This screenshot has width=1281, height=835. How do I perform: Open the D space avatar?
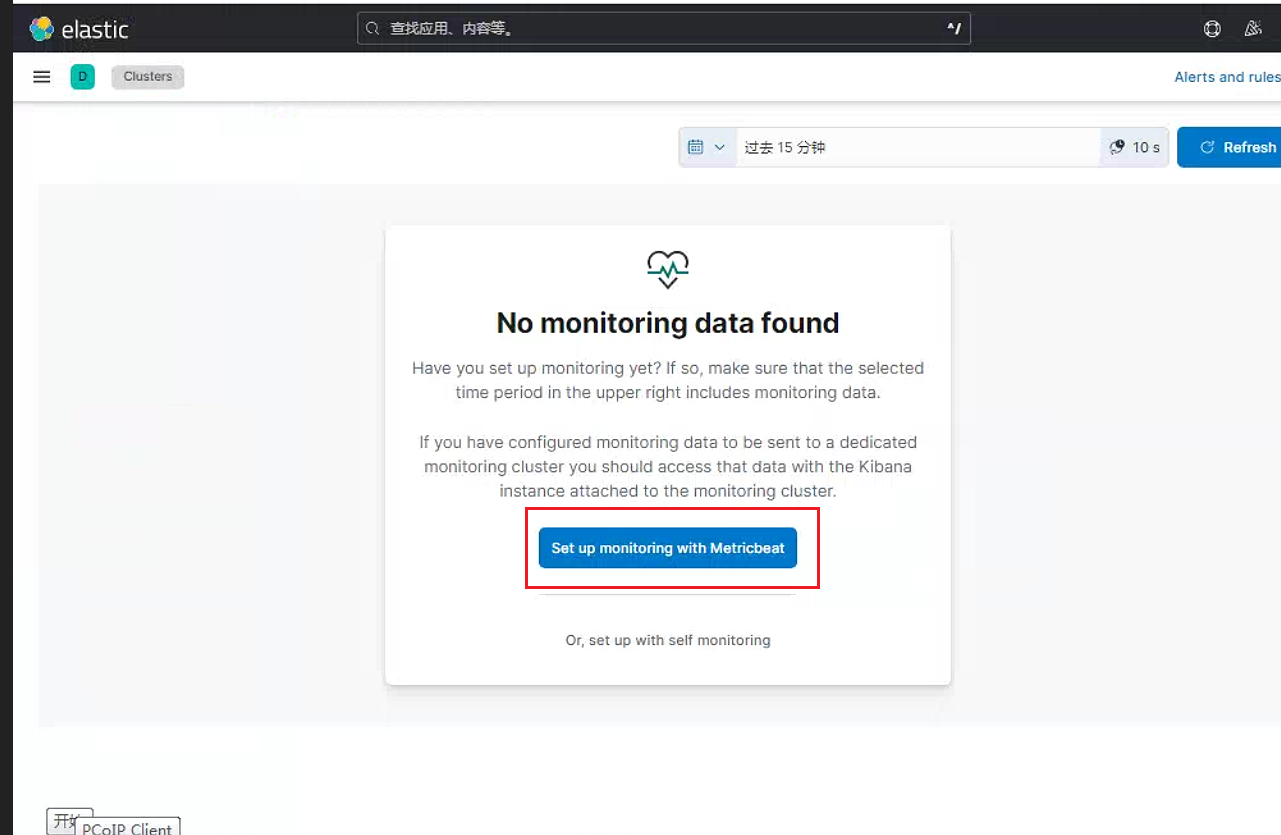(82, 77)
